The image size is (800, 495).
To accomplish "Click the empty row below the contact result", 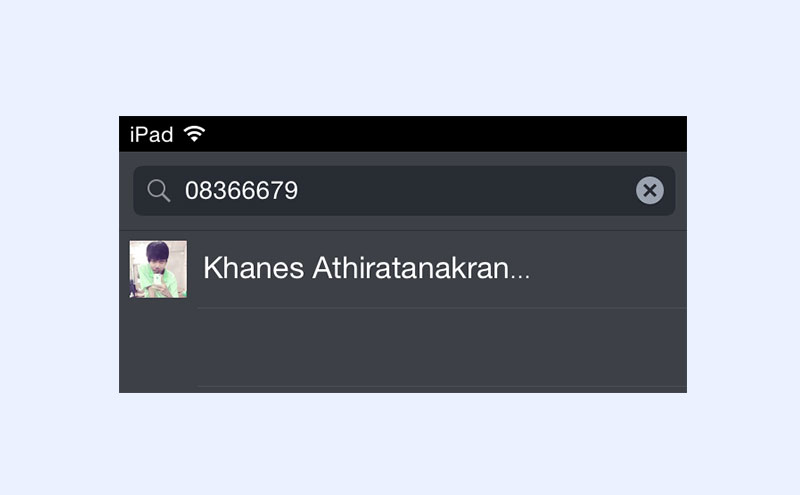I will pos(403,347).
